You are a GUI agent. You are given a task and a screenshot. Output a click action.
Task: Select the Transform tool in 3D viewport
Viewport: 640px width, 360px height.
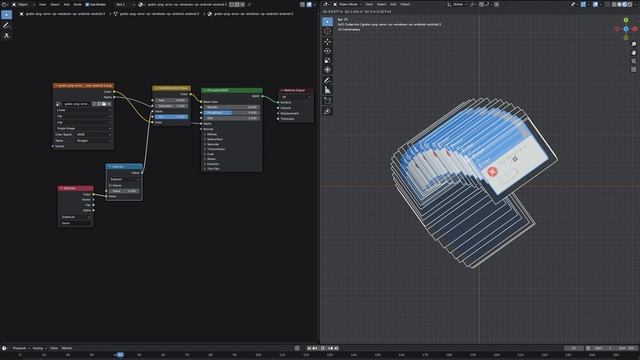click(327, 70)
